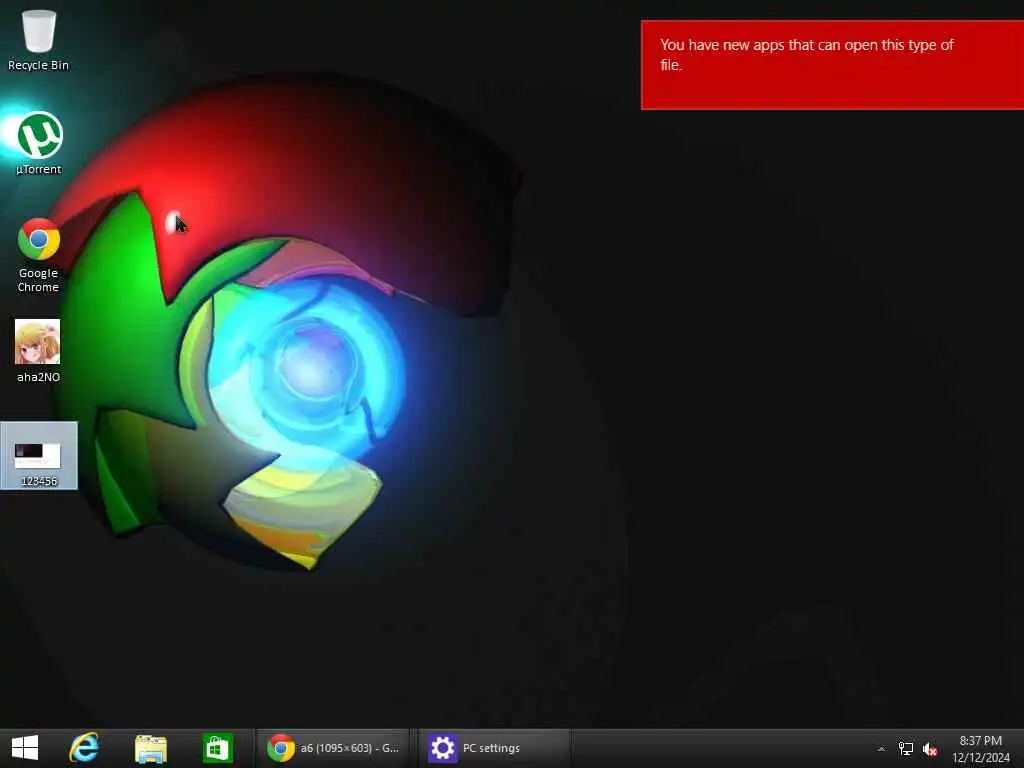Switch to the PC settings taskbar window
This screenshot has width=1024, height=768.
click(494, 748)
